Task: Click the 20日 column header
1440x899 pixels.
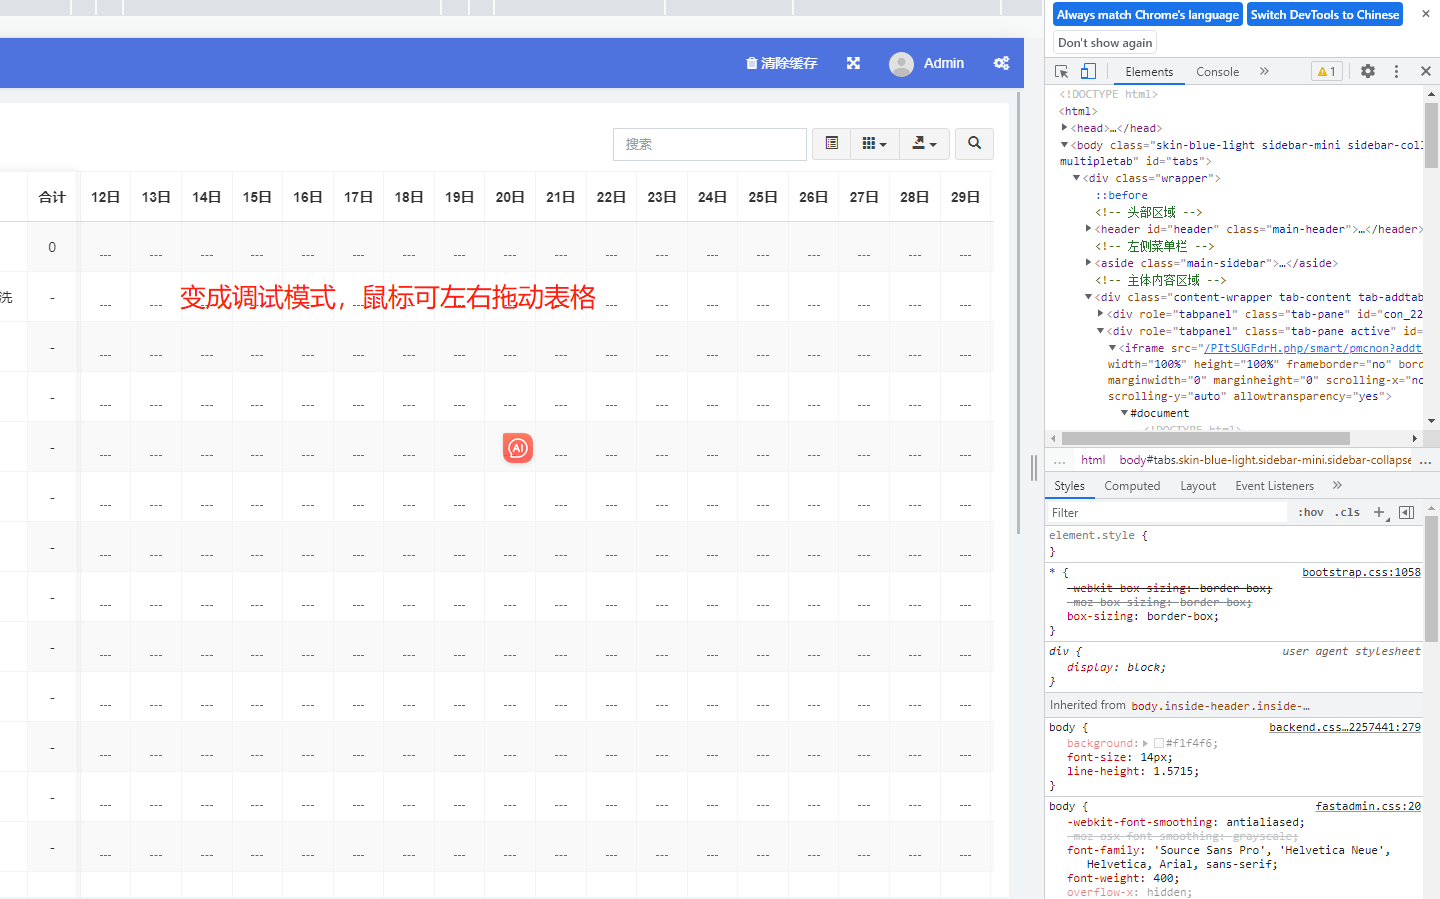Action: pyautogui.click(x=510, y=197)
